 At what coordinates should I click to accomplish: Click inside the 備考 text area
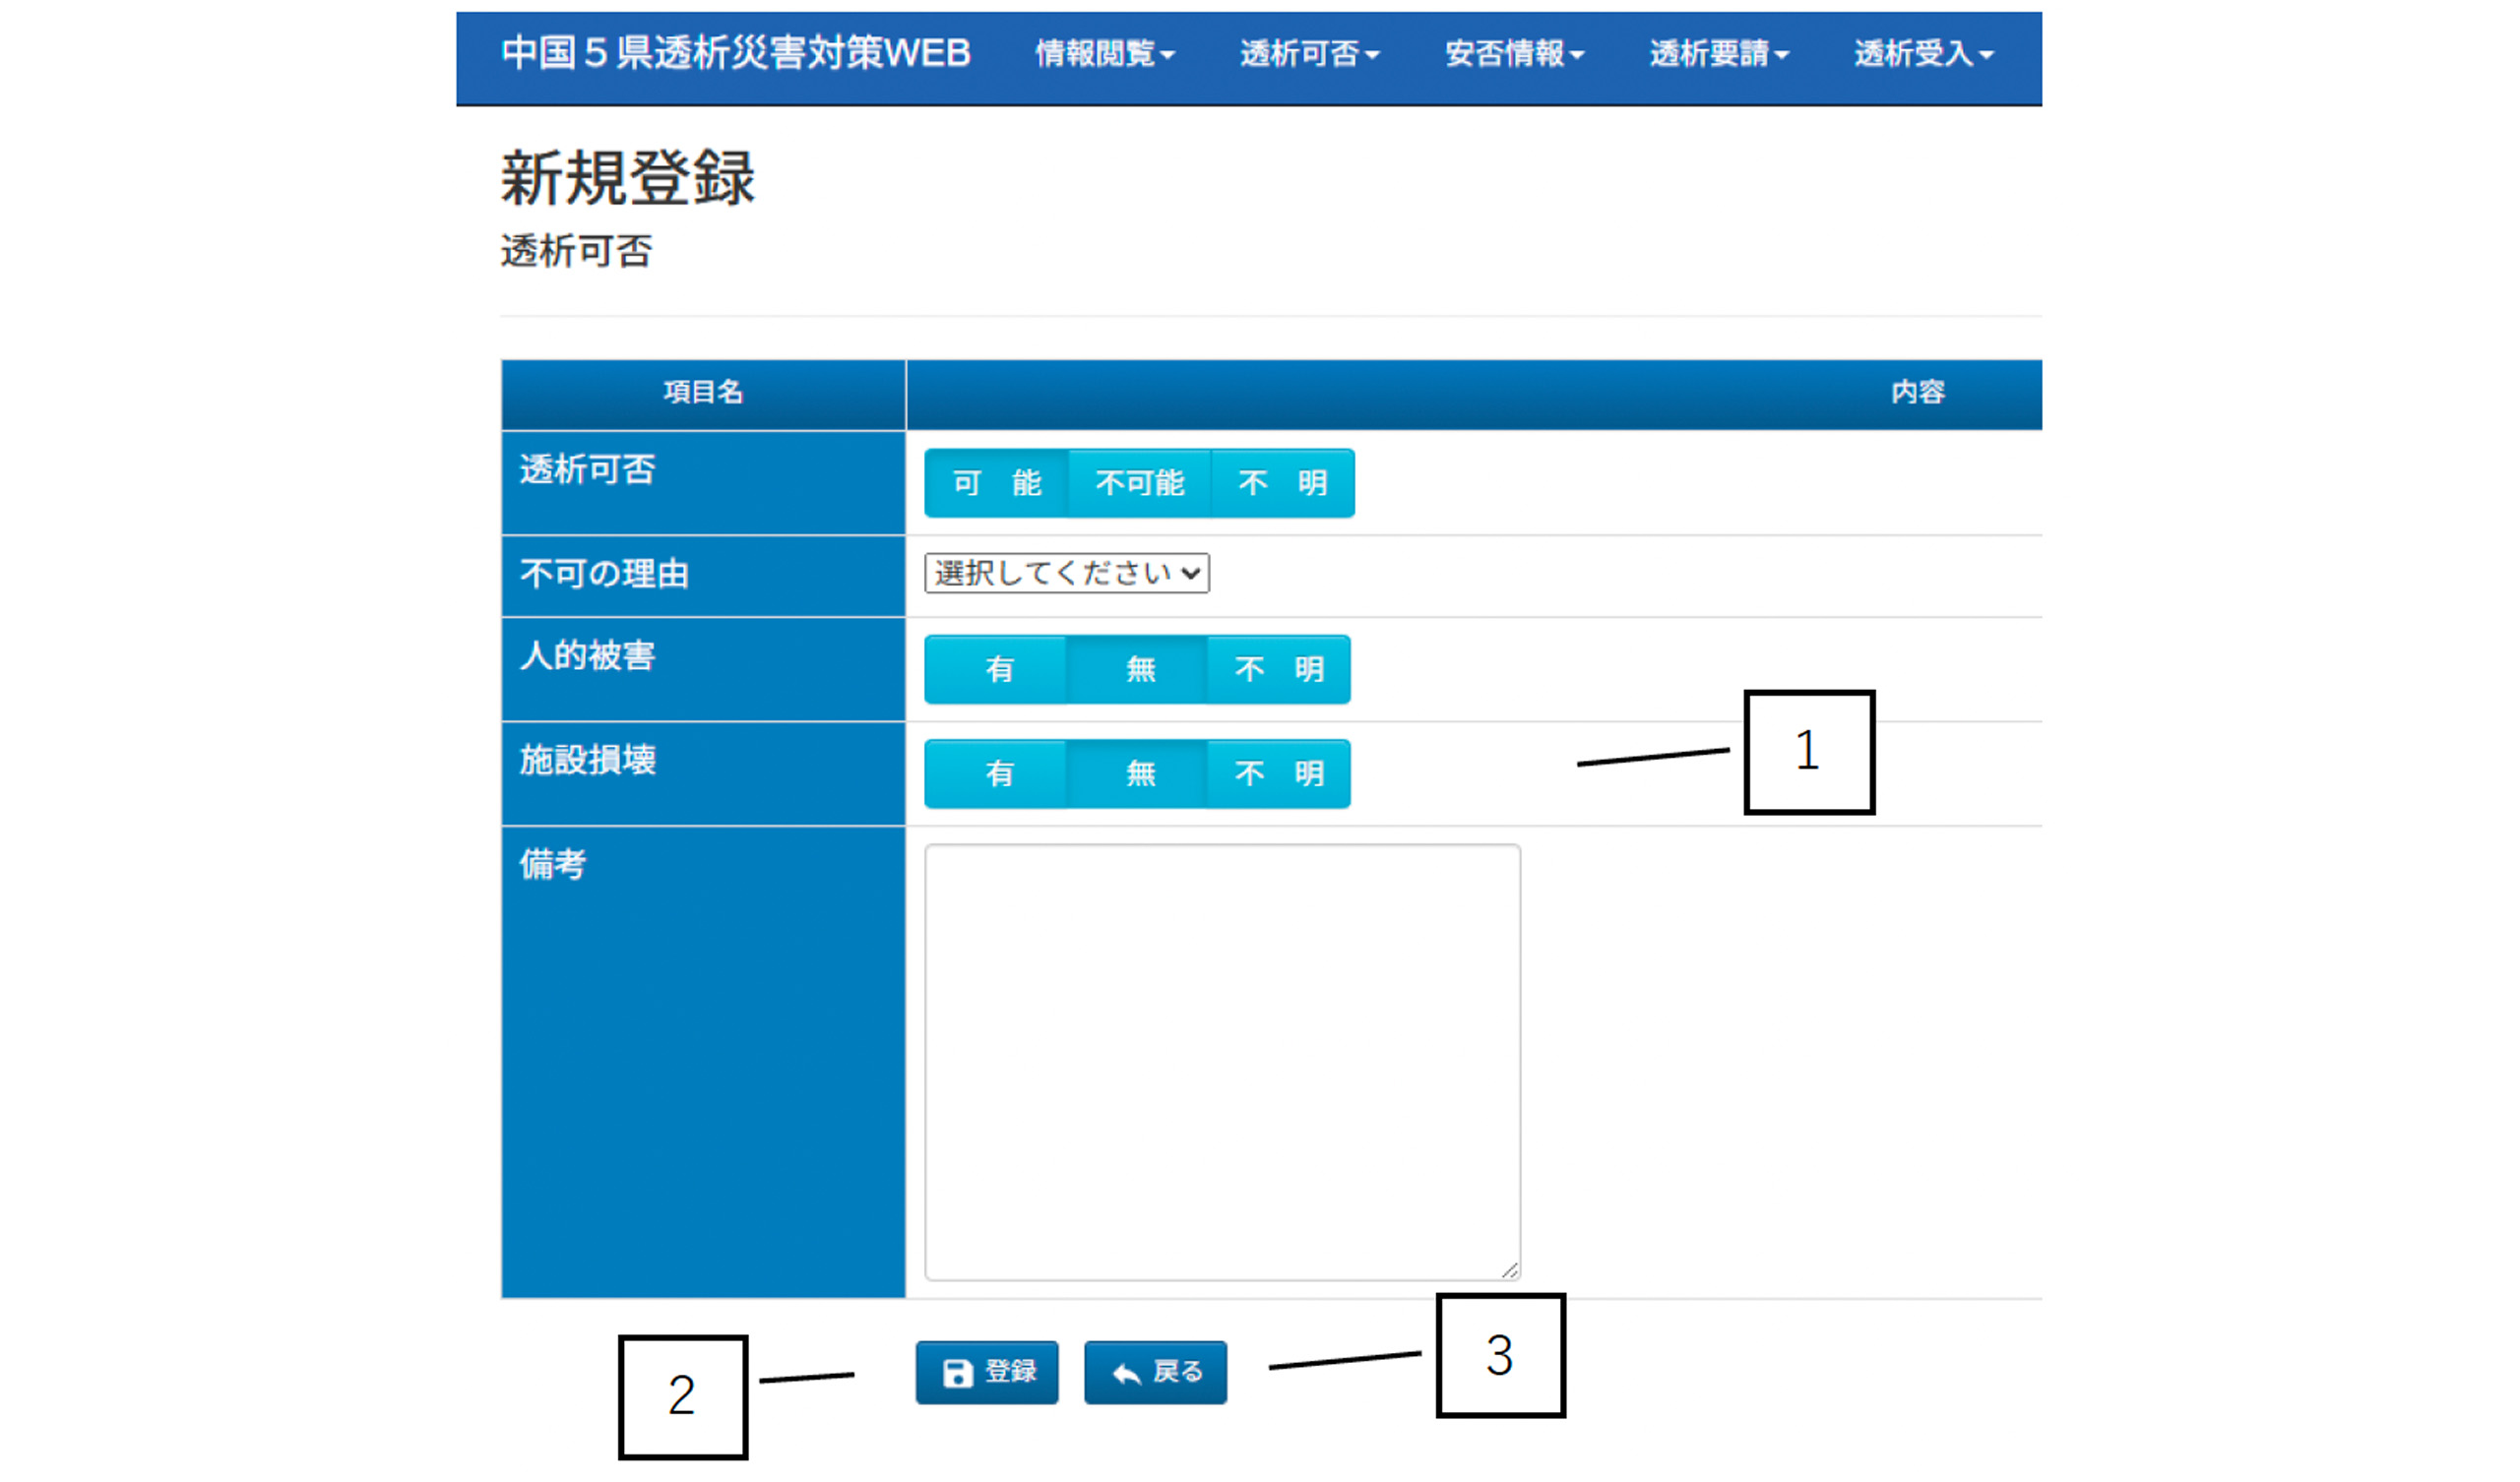[x=1221, y=1060]
